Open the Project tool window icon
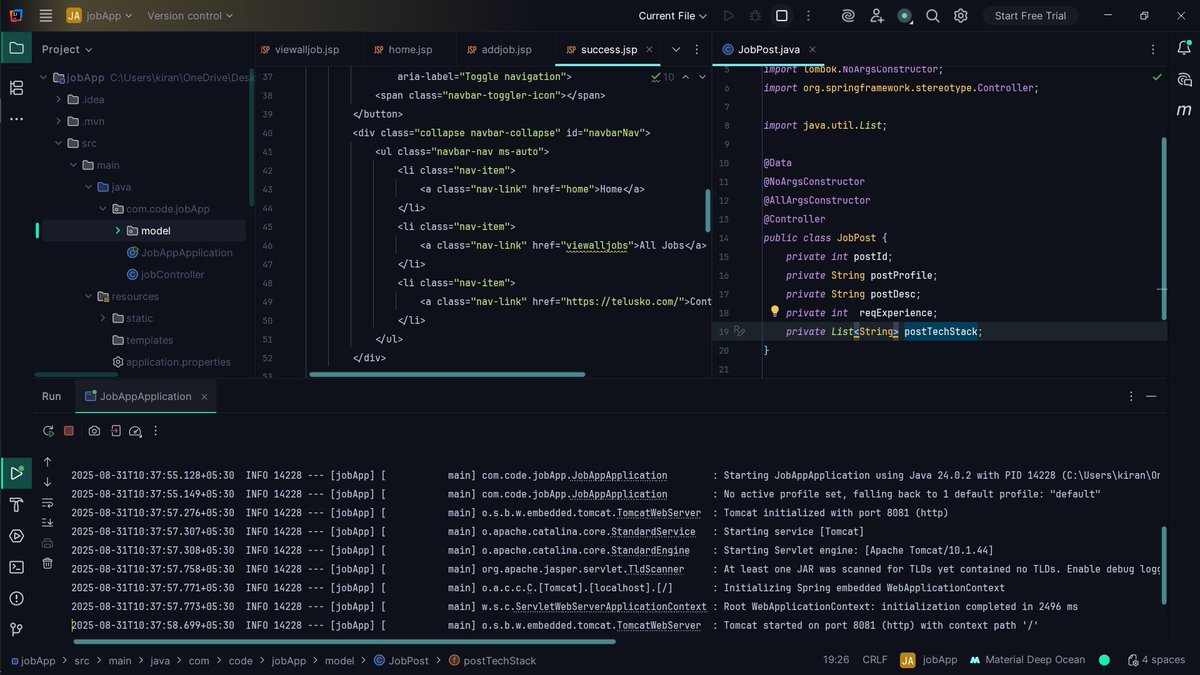Screen dimensions: 1200x675 coord(16,48)
